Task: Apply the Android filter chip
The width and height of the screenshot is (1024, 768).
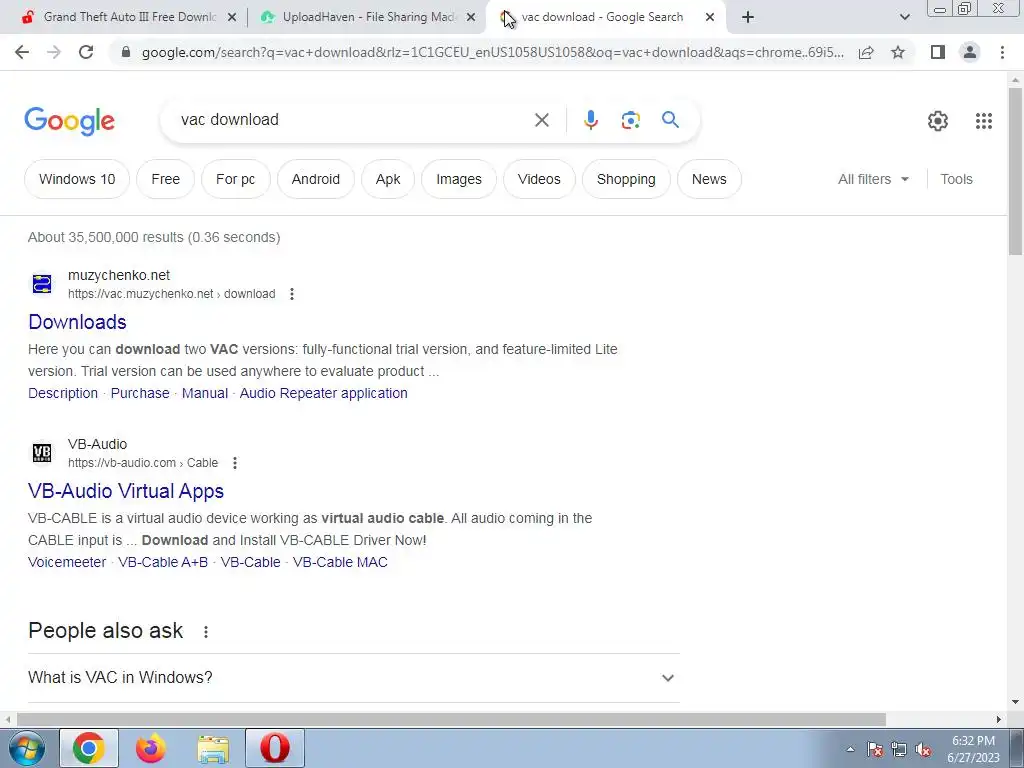Action: click(x=315, y=179)
